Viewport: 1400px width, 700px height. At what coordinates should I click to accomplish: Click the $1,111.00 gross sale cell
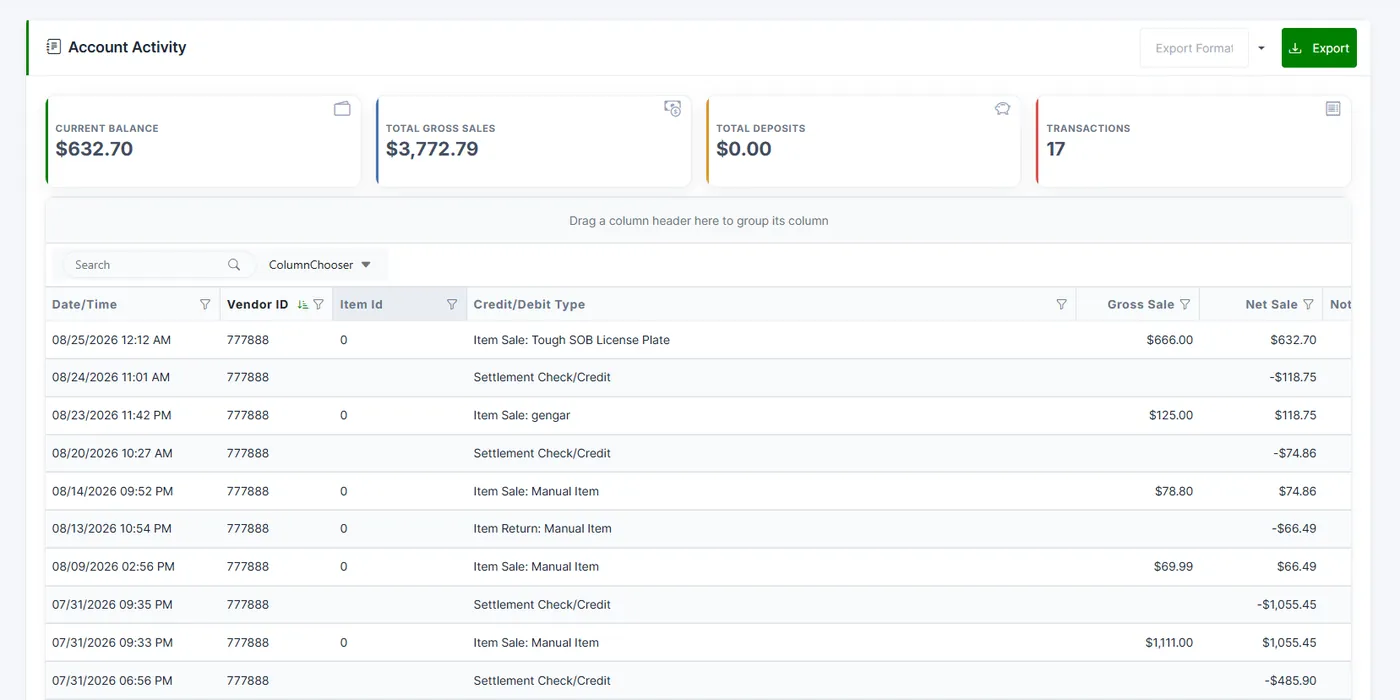(1138, 642)
